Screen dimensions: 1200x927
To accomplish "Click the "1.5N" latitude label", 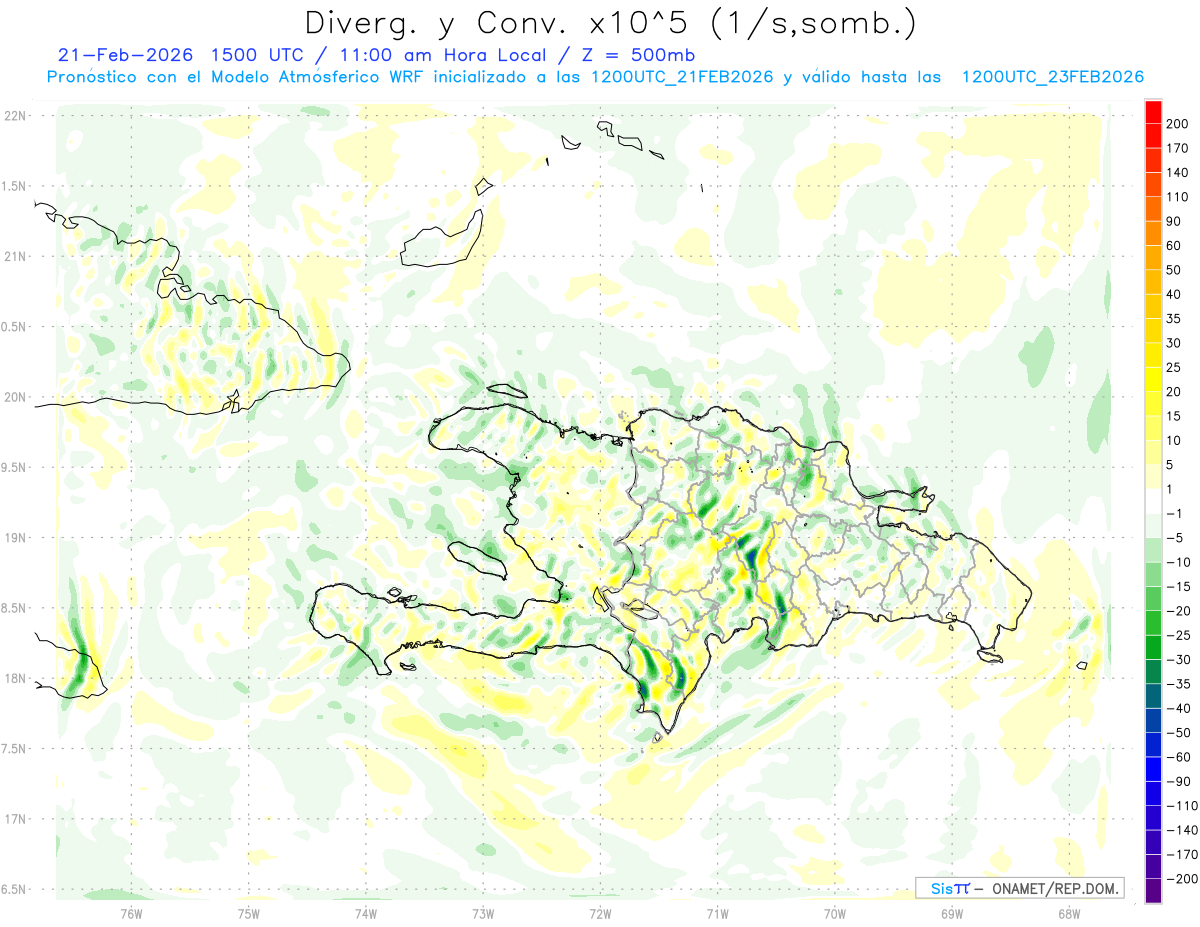I will point(14,186).
